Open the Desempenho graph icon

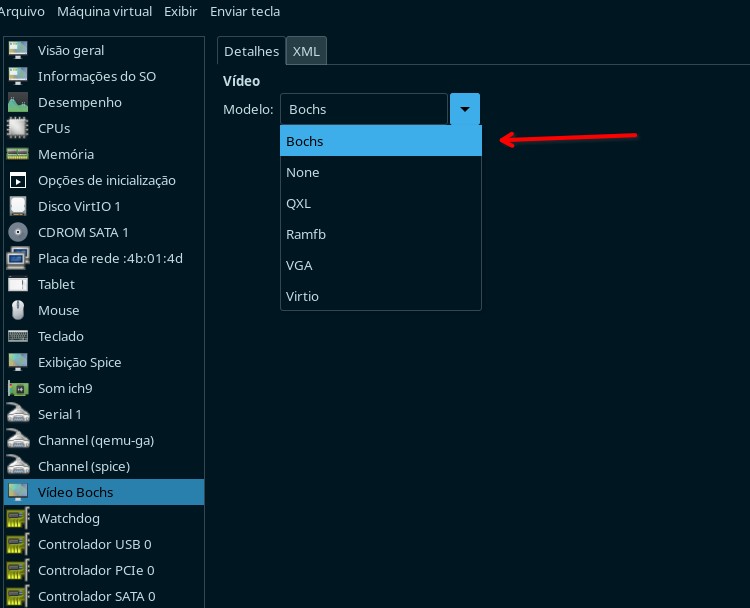18,102
